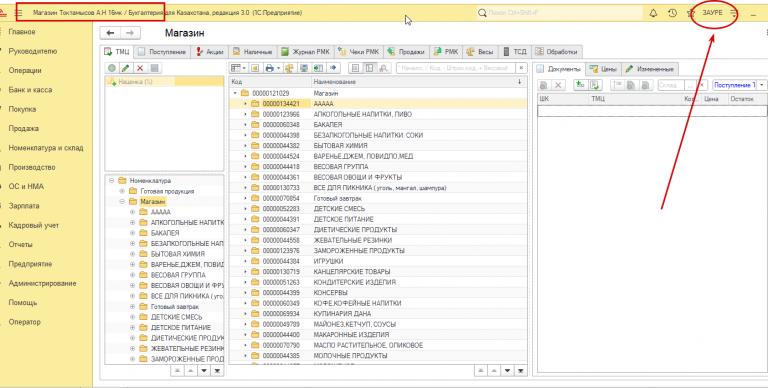Viewport: 768px width, 388px height.
Task: Click the balance scales icon in list toolbar
Action: pos(289,68)
